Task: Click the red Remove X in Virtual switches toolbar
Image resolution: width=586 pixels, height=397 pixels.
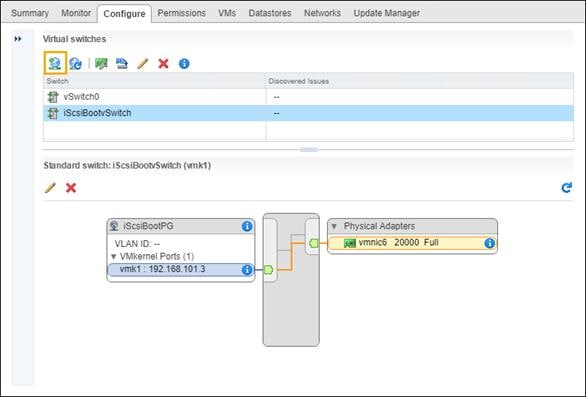Action: (163, 64)
